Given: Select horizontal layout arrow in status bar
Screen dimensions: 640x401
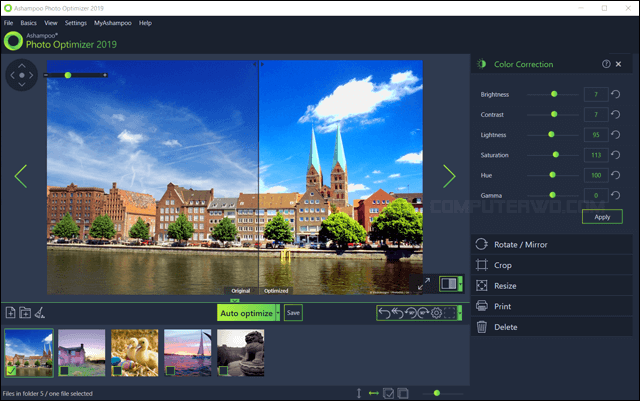Looking at the screenshot, I should coord(373,393).
